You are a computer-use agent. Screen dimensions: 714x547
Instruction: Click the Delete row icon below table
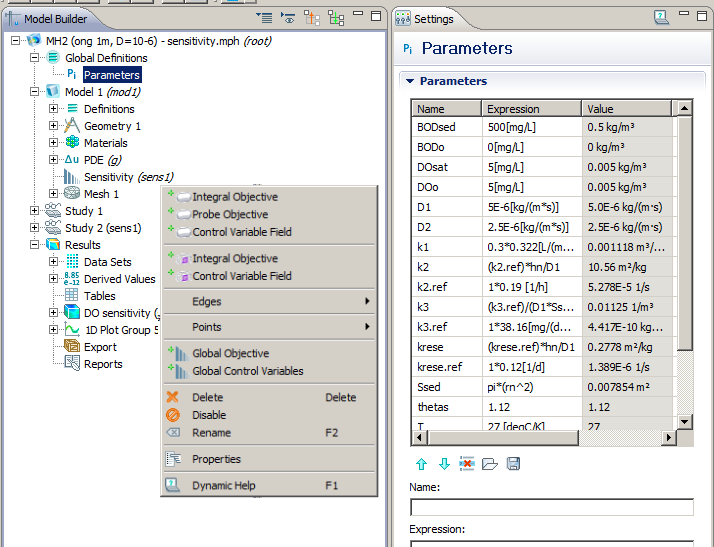(x=466, y=464)
